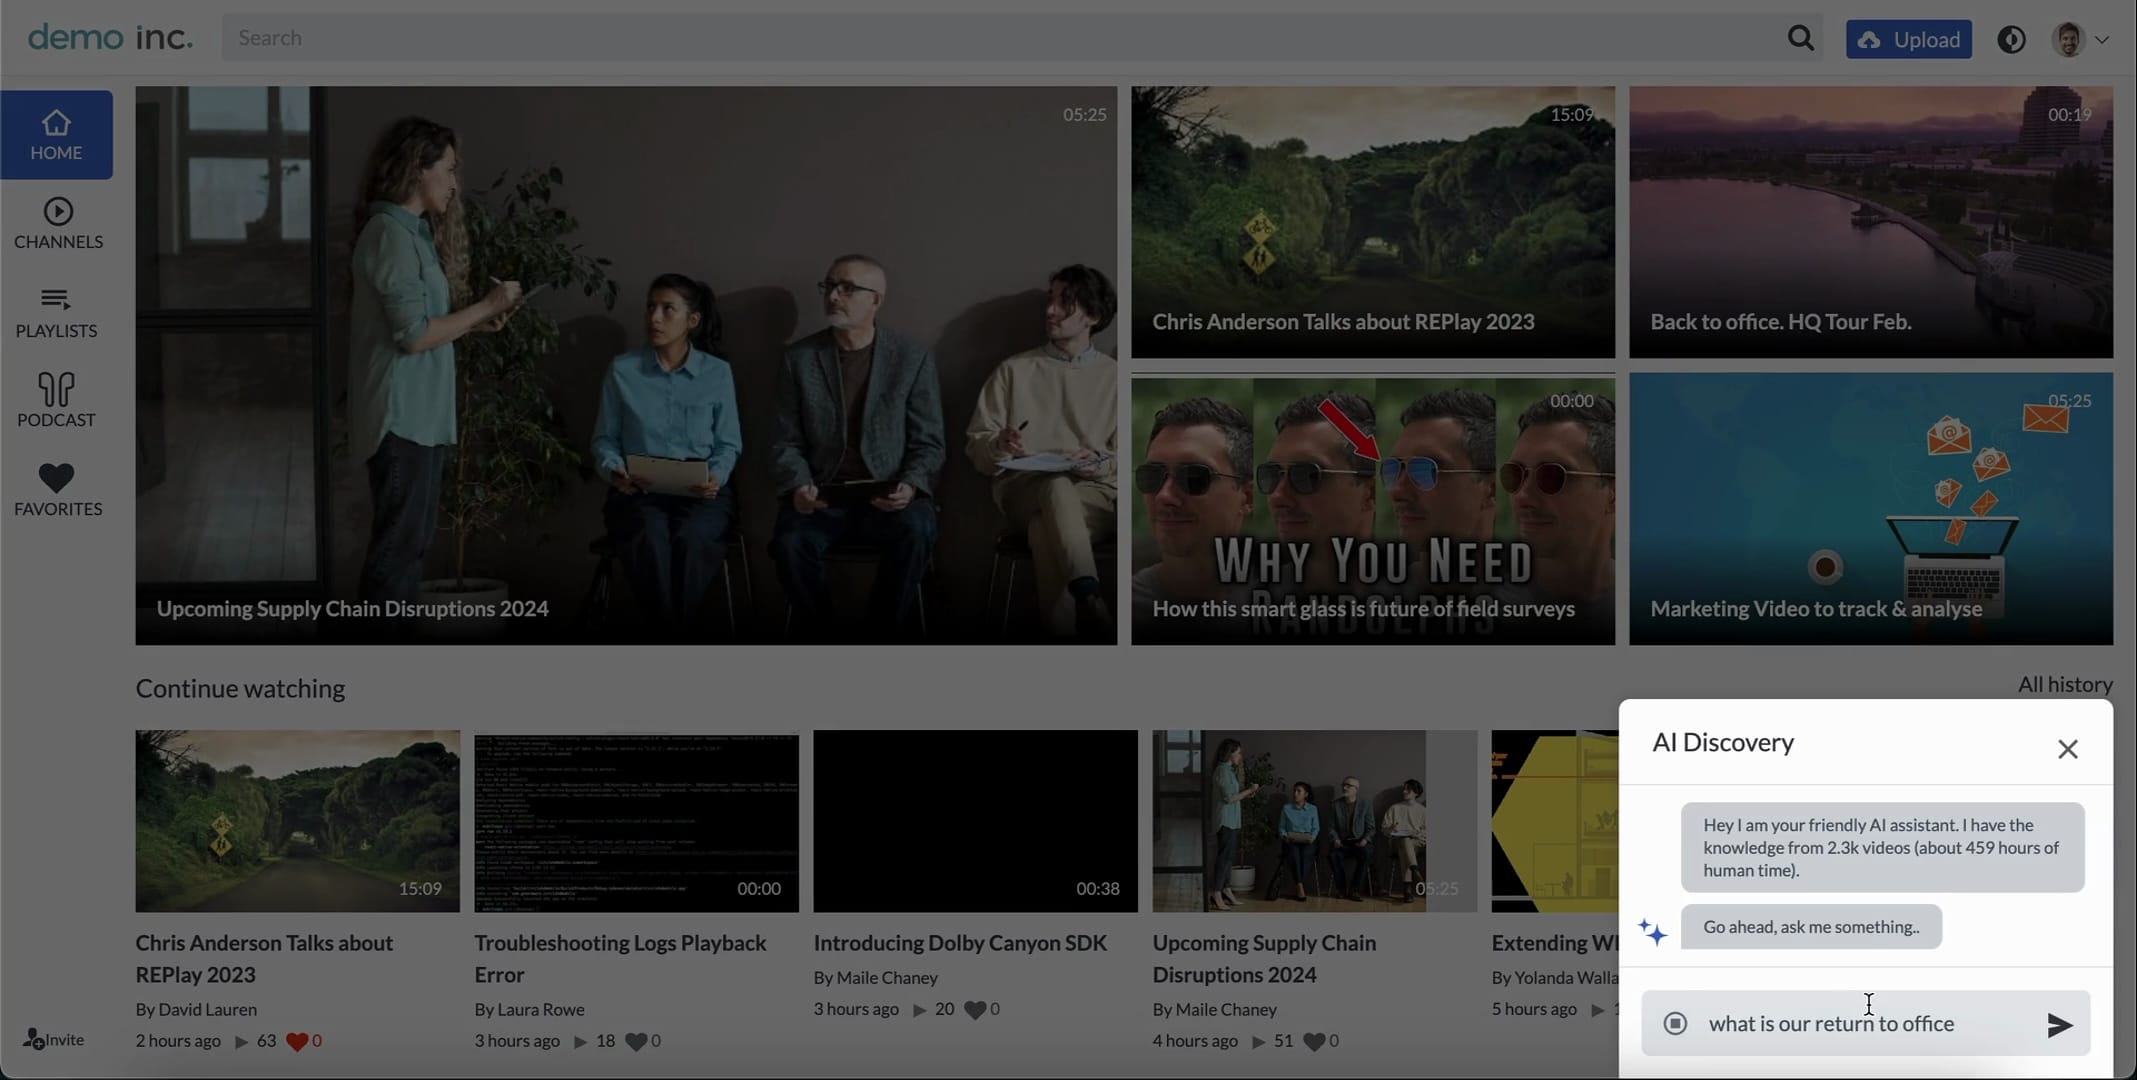
Task: Open the Channels sidebar section
Action: tap(58, 223)
